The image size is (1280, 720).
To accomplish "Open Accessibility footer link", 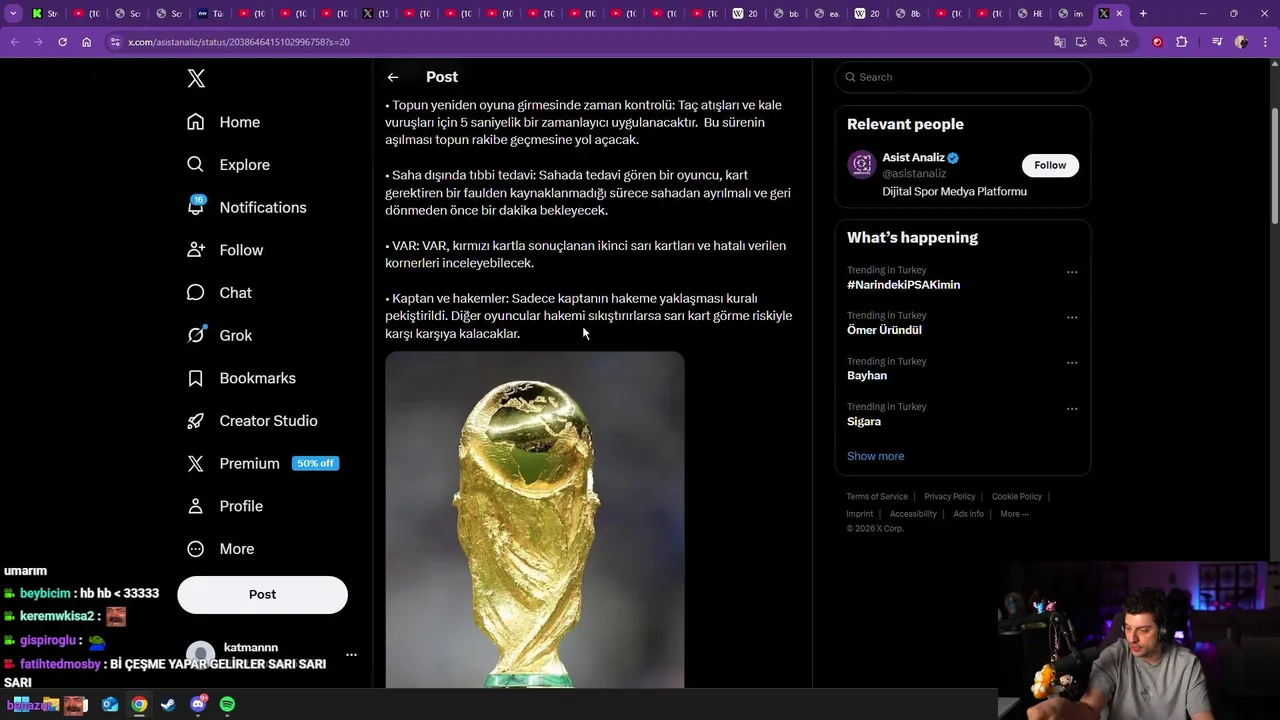I will (913, 514).
